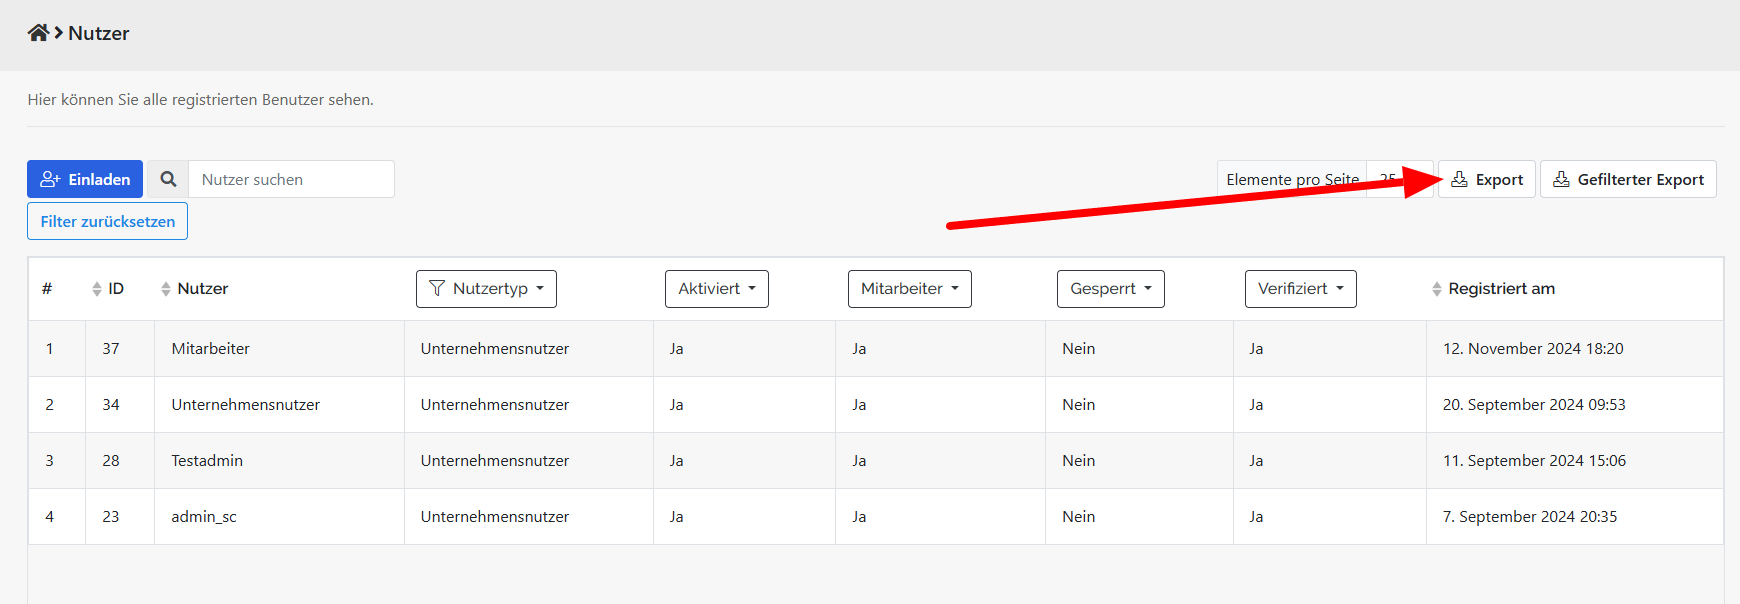This screenshot has height=604, width=1740.
Task: Click Filter zurücksetzen button
Action: click(107, 221)
